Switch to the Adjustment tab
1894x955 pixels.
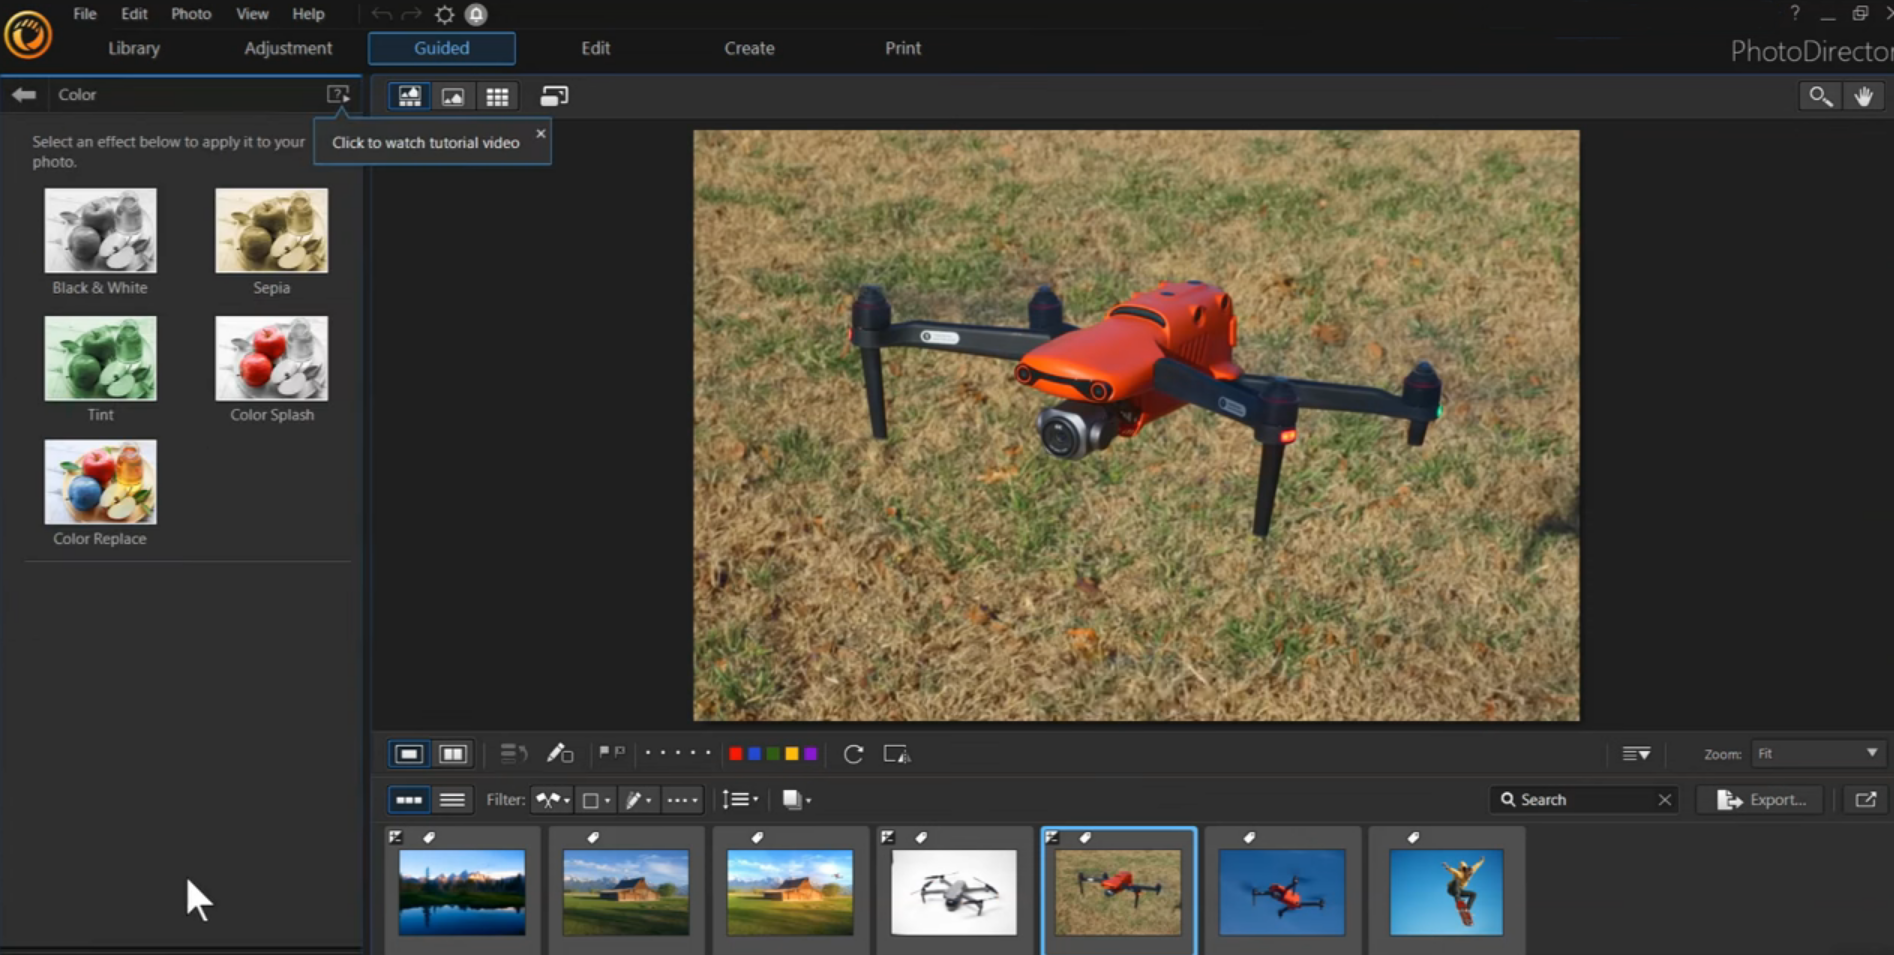pyautogui.click(x=288, y=48)
